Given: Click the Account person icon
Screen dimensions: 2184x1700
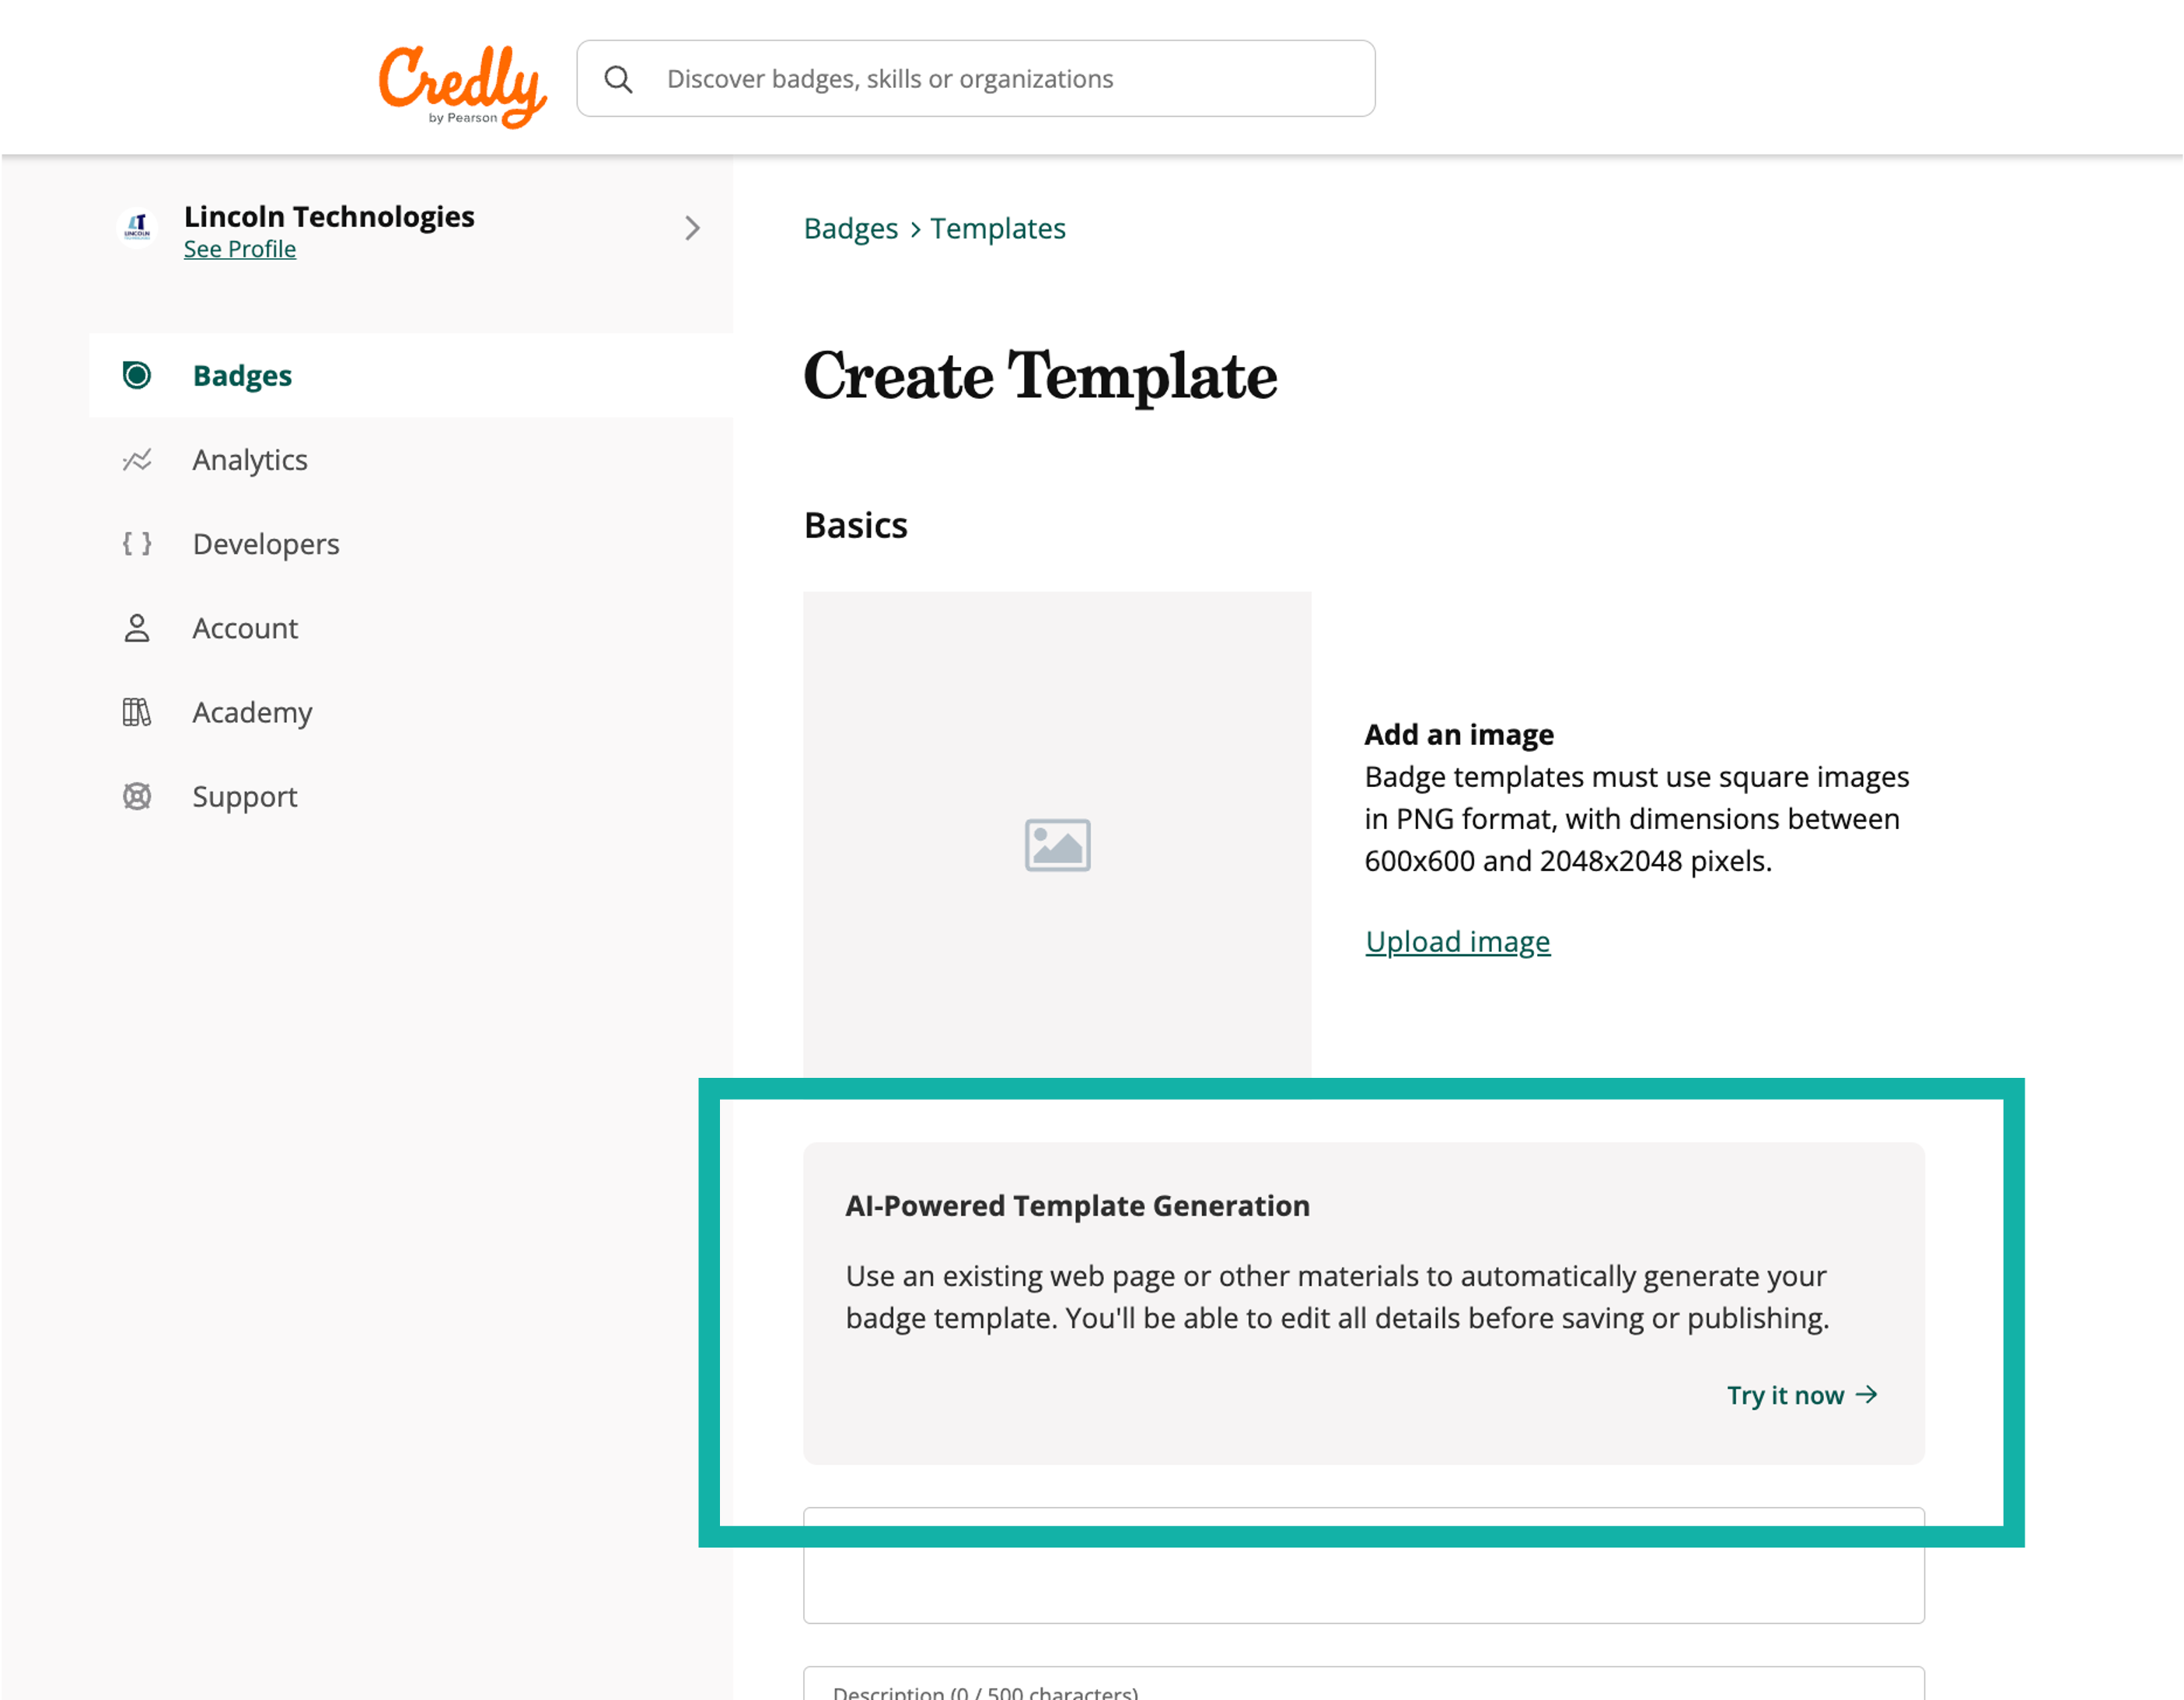Looking at the screenshot, I should pyautogui.click(x=137, y=628).
